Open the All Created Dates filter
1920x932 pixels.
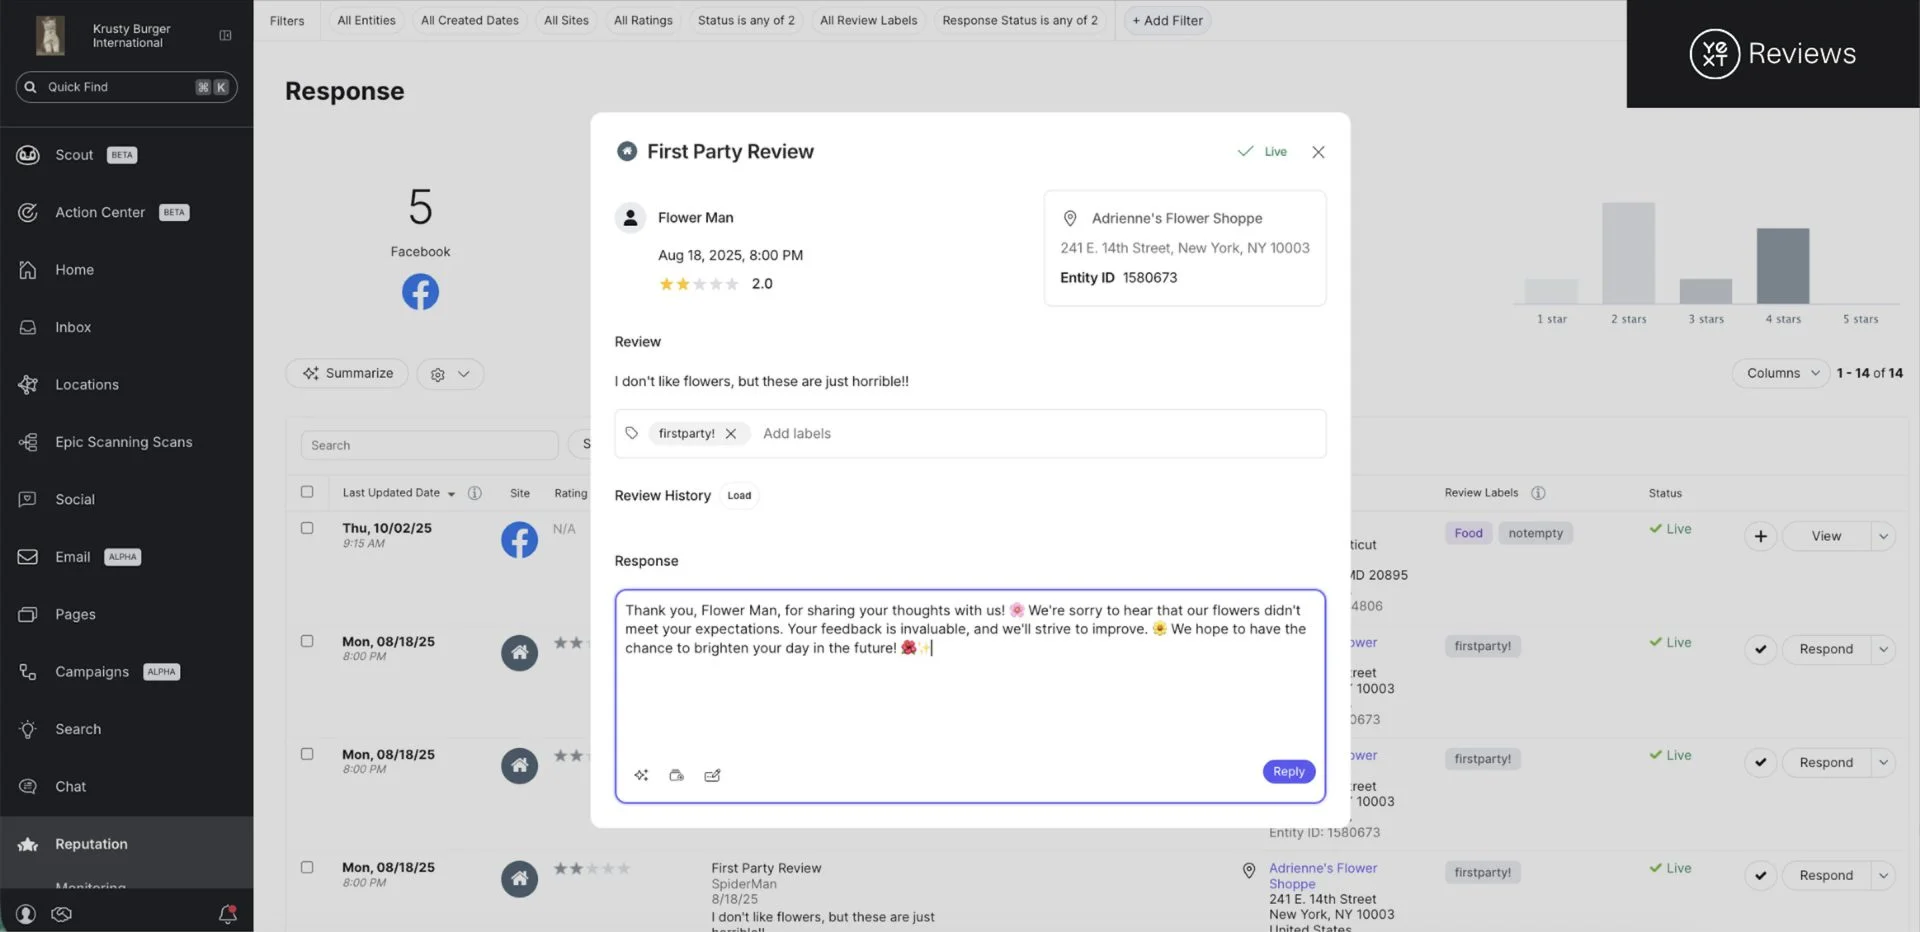coord(470,20)
